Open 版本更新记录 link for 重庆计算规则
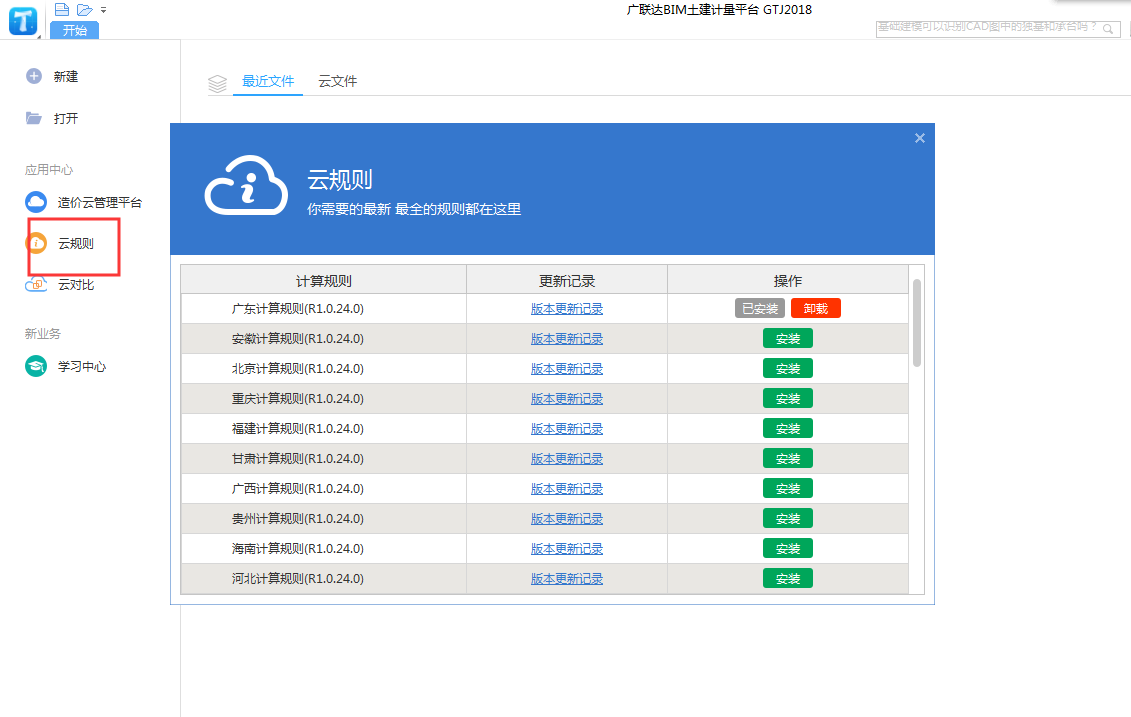This screenshot has width=1131, height=717. (567, 398)
